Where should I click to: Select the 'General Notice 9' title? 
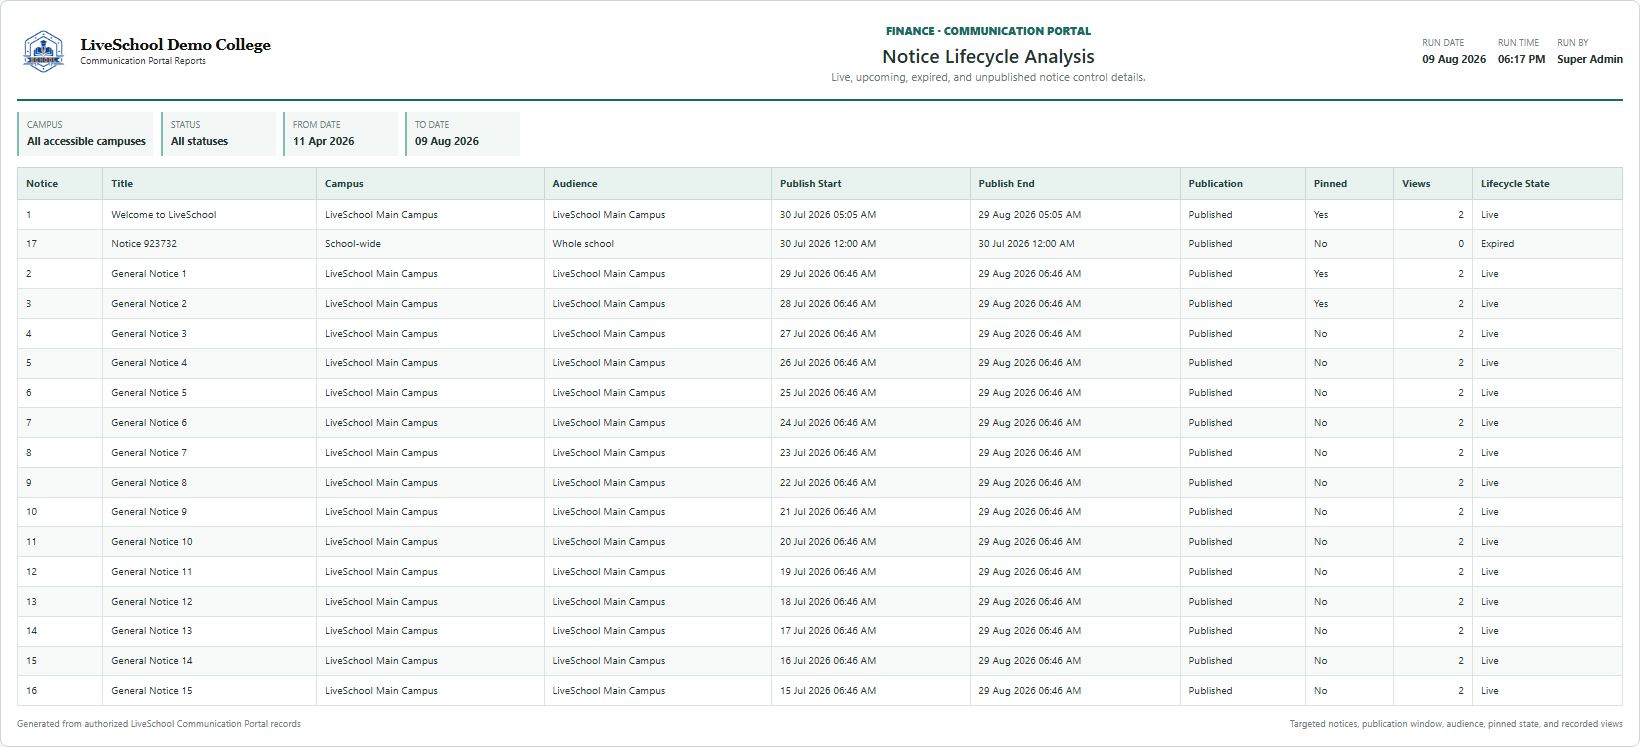(x=149, y=512)
